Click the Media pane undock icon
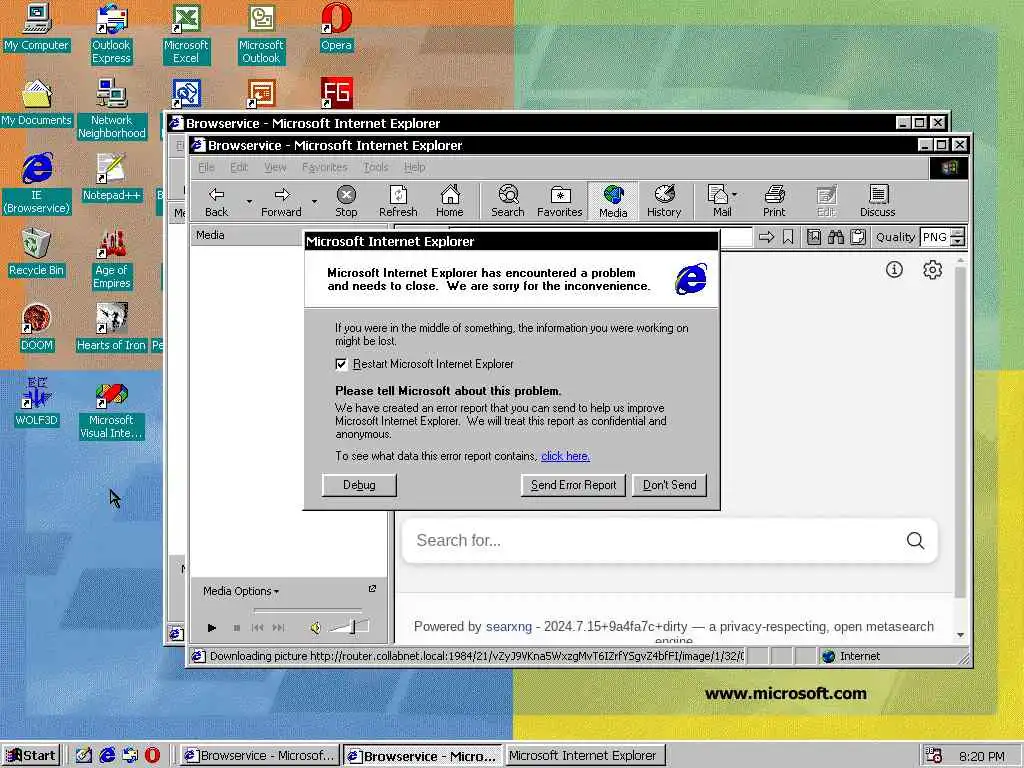 (x=372, y=589)
